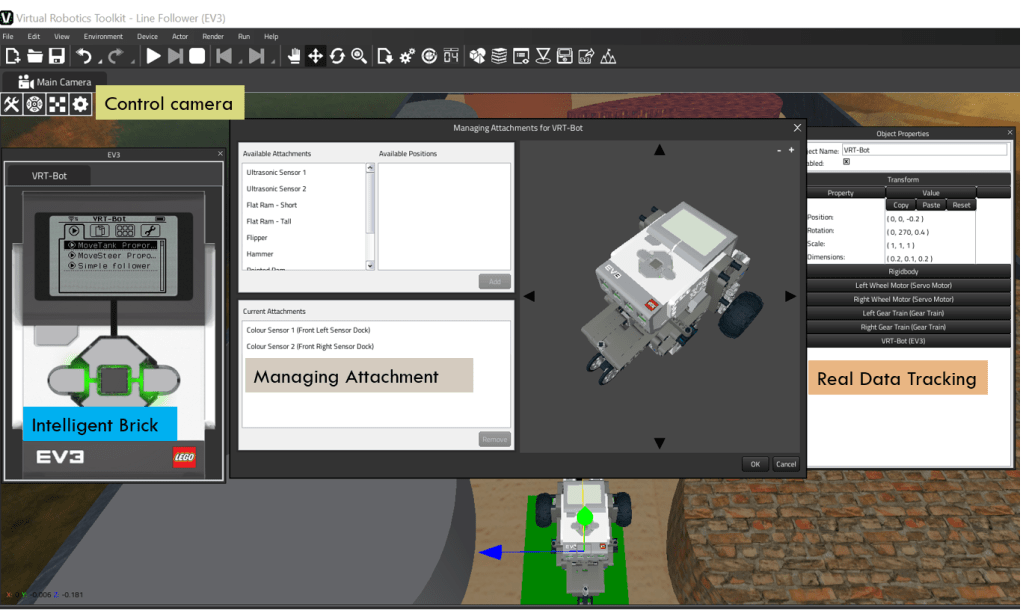Click the Stop simulation button
This screenshot has height=610, width=1023.
[197, 57]
